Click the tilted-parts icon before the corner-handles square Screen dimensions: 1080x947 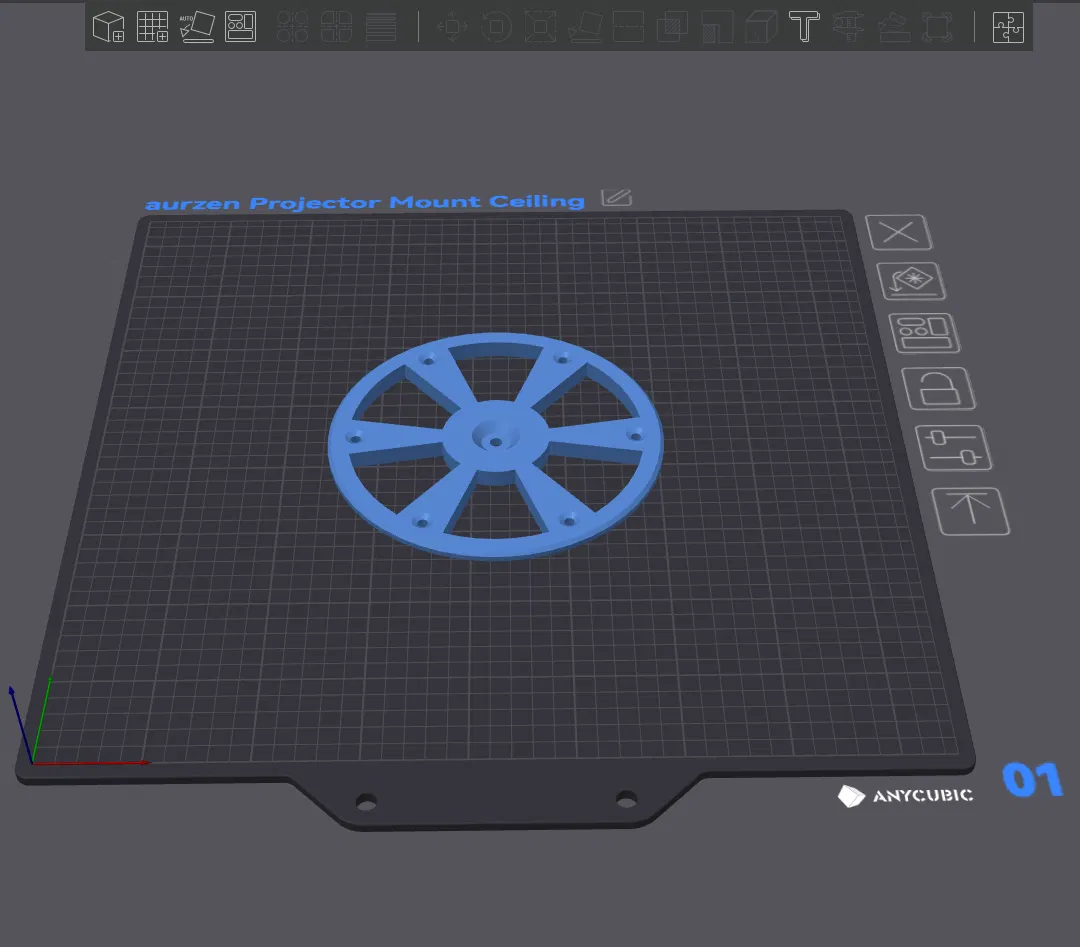coord(893,27)
